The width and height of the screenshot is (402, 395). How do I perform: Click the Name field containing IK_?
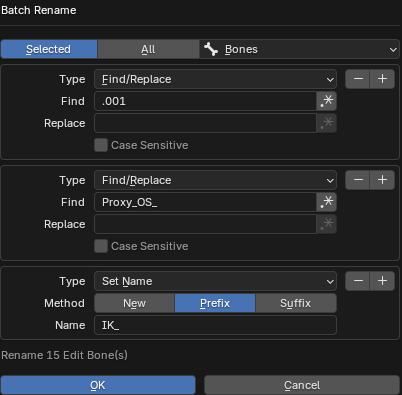point(215,325)
